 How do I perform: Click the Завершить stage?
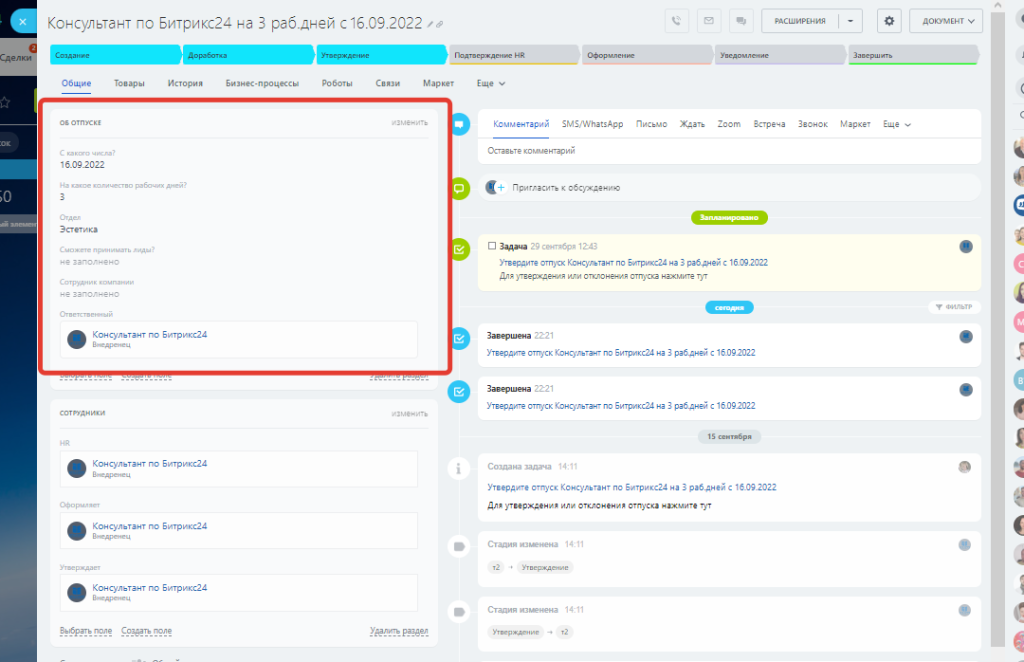913,55
